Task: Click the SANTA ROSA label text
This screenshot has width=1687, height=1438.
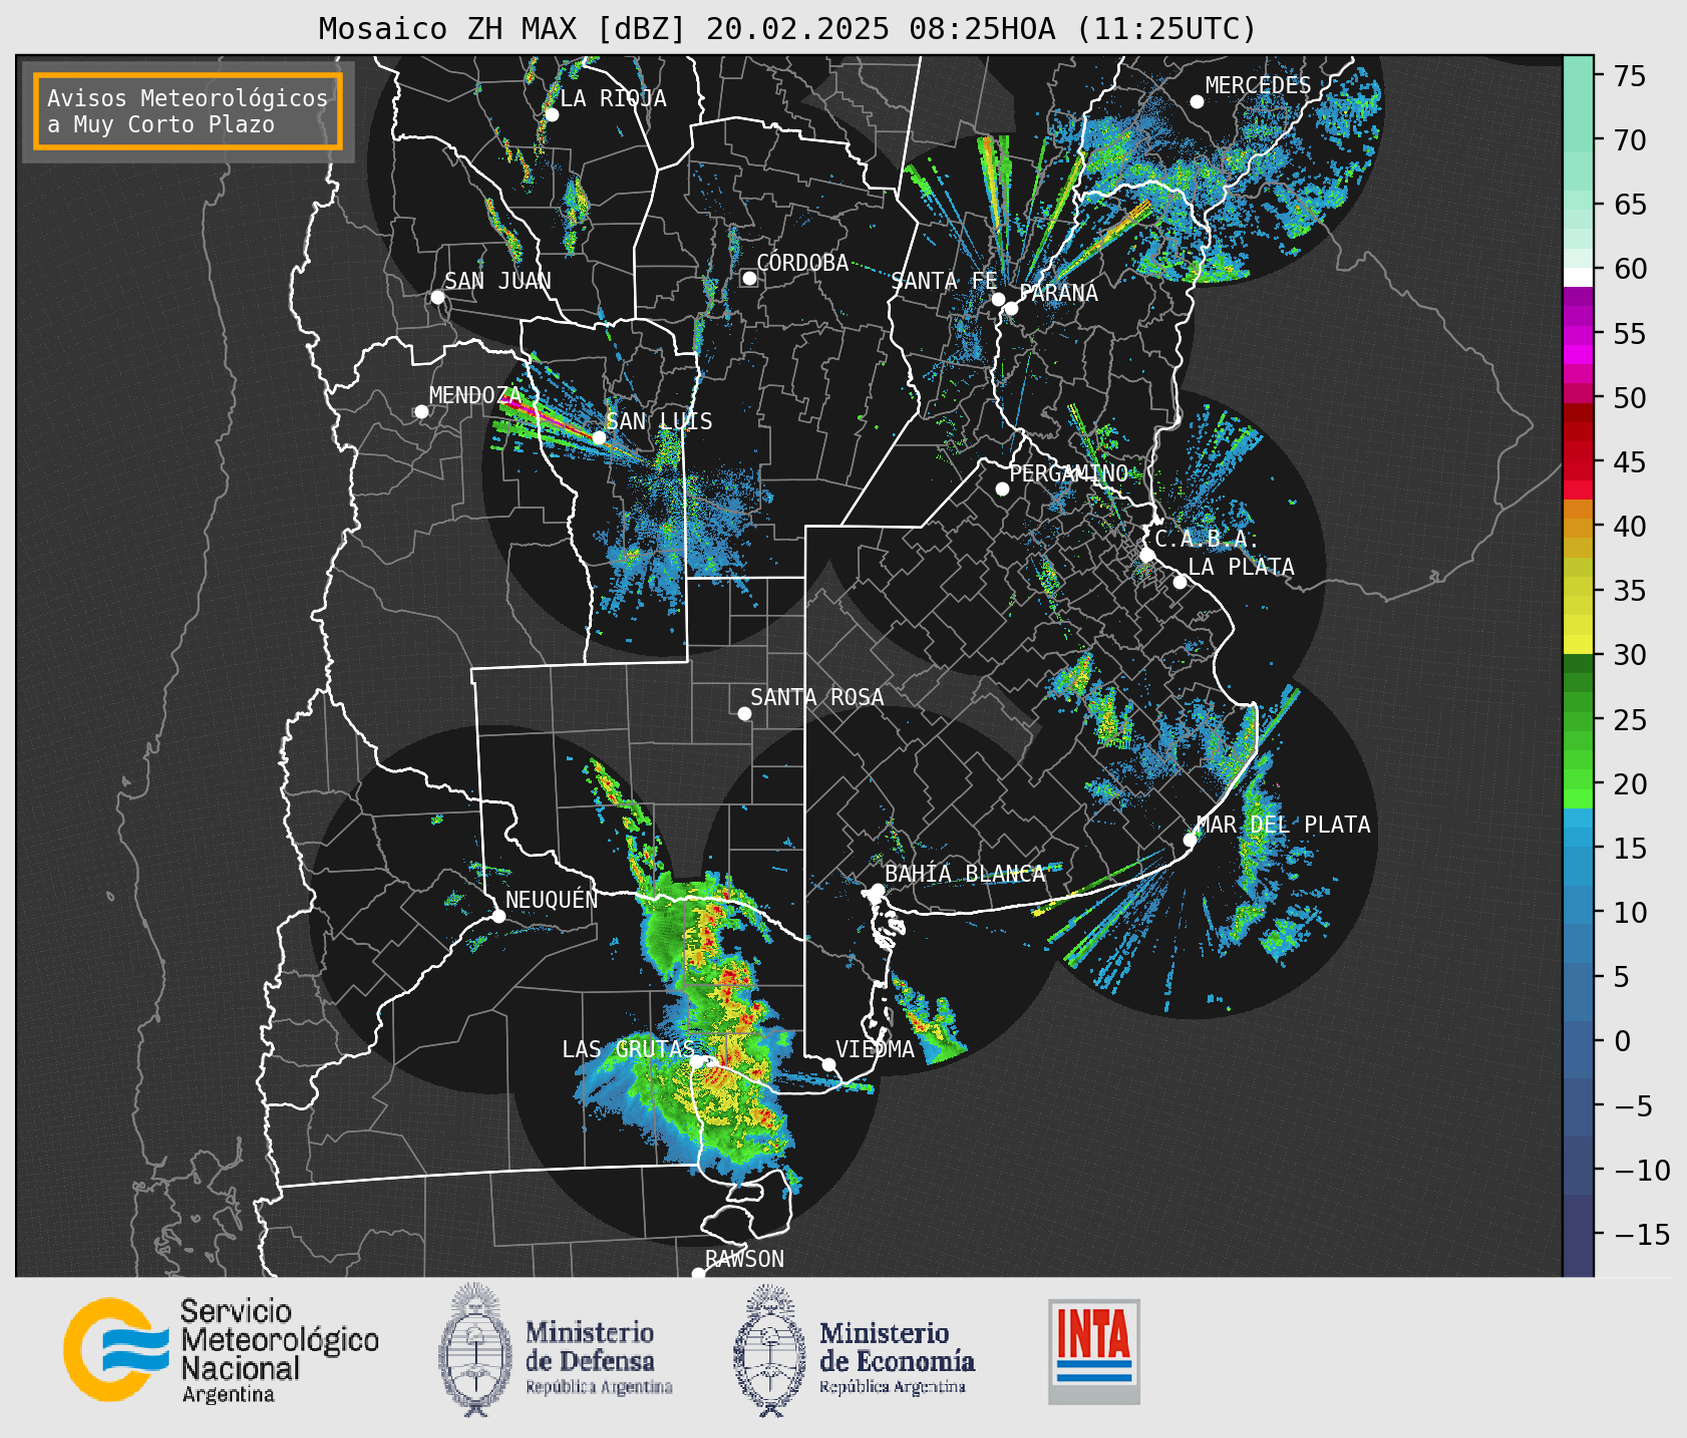Action: 818,698
